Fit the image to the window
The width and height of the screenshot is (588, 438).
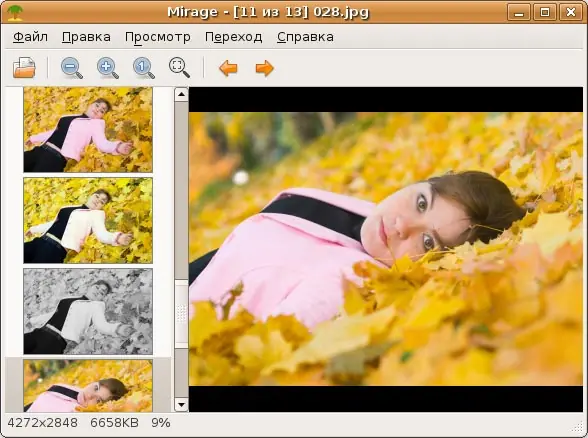point(179,68)
